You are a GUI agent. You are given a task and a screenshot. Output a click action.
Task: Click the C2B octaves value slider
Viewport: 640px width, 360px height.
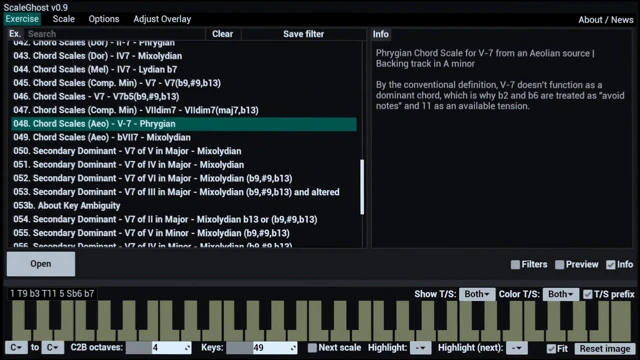158,348
